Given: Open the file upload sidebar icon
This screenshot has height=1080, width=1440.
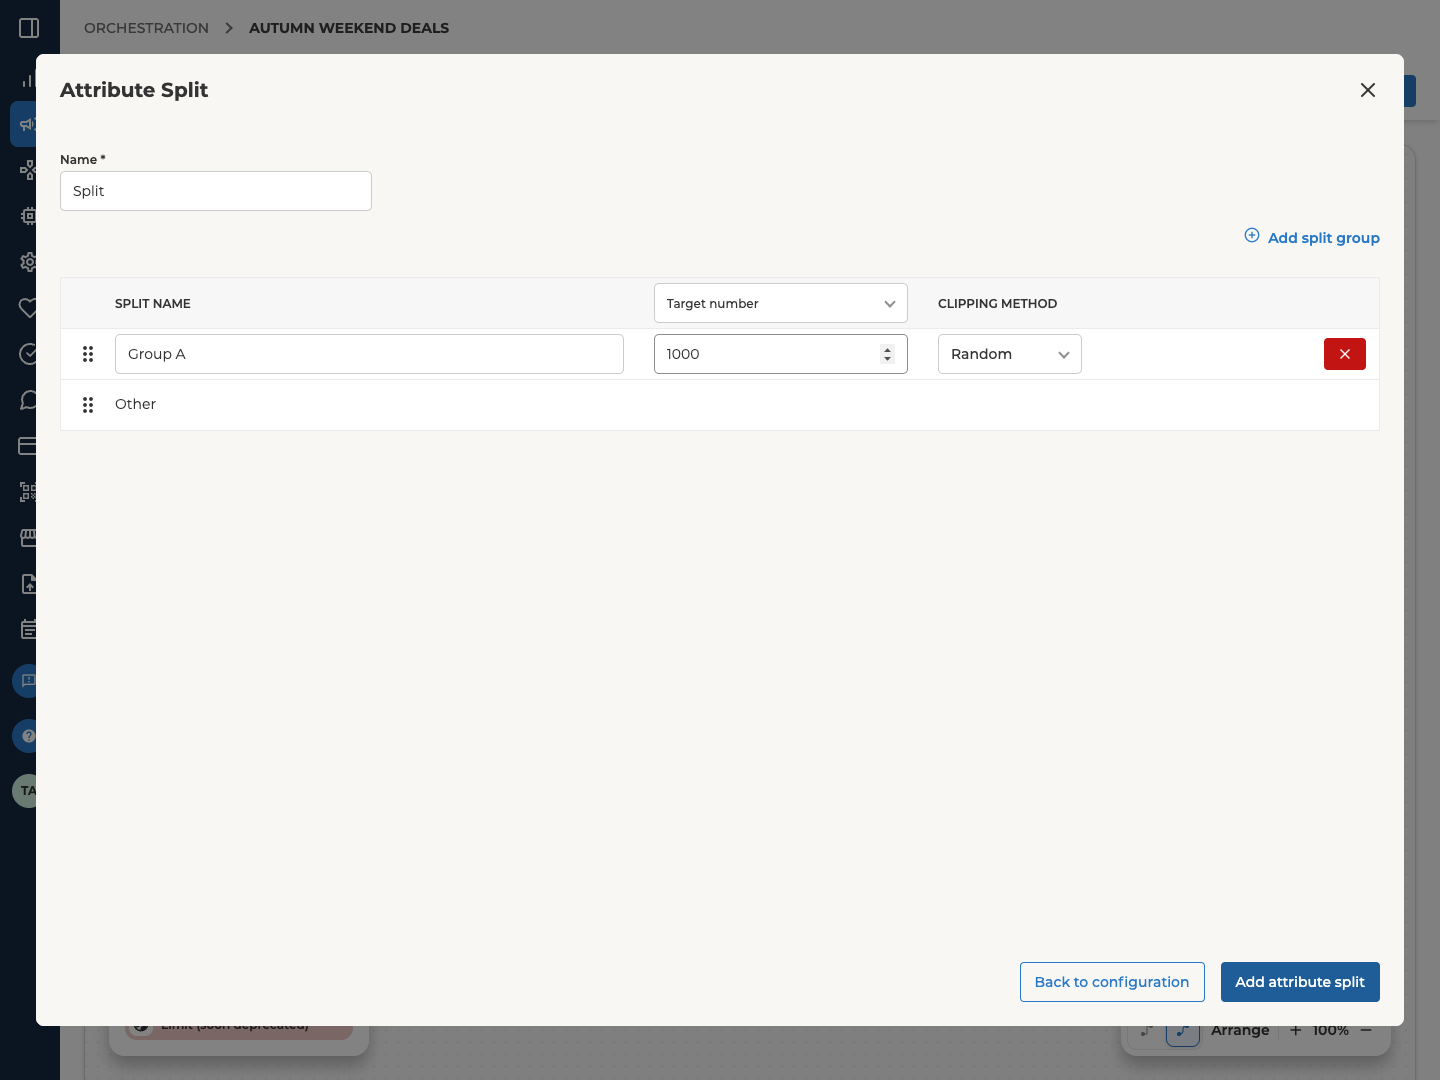Looking at the screenshot, I should pyautogui.click(x=27, y=584).
